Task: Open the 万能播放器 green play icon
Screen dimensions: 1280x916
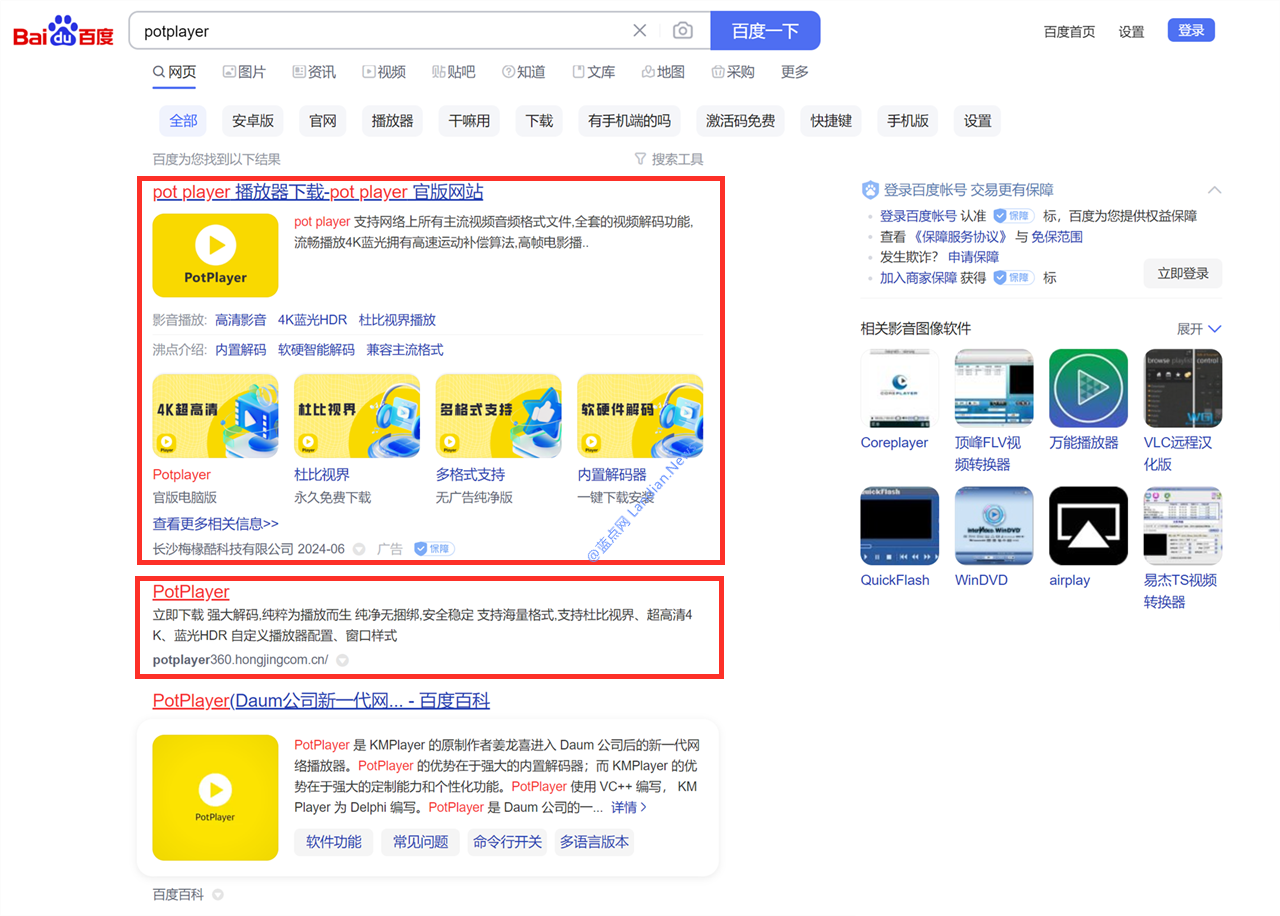Action: (1088, 388)
